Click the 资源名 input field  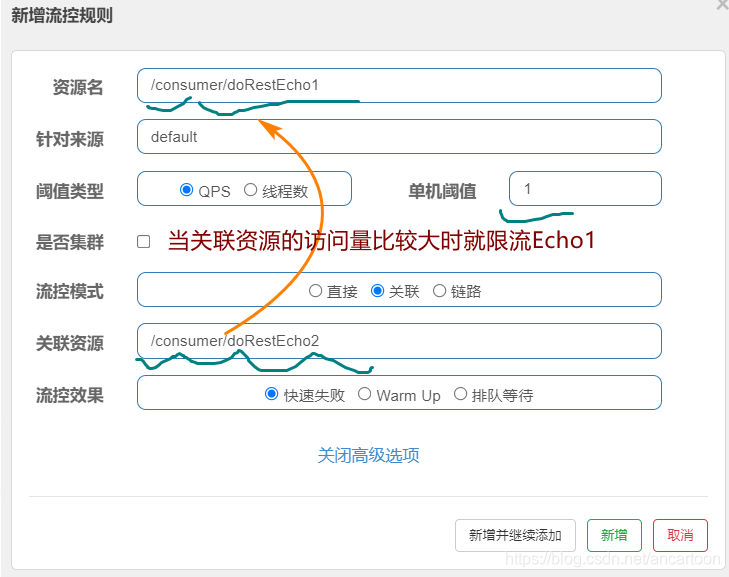[x=399, y=86]
